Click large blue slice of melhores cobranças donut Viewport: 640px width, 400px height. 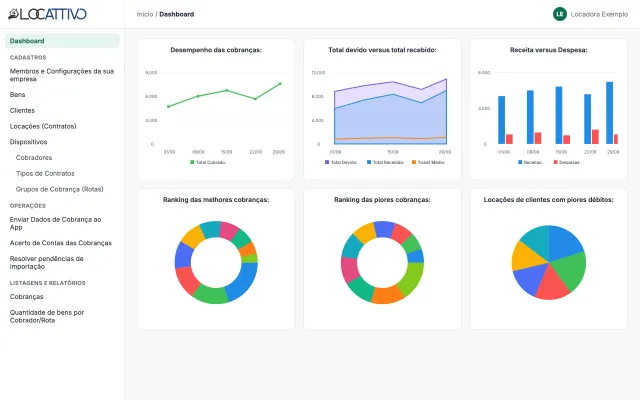pyautogui.click(x=242, y=282)
